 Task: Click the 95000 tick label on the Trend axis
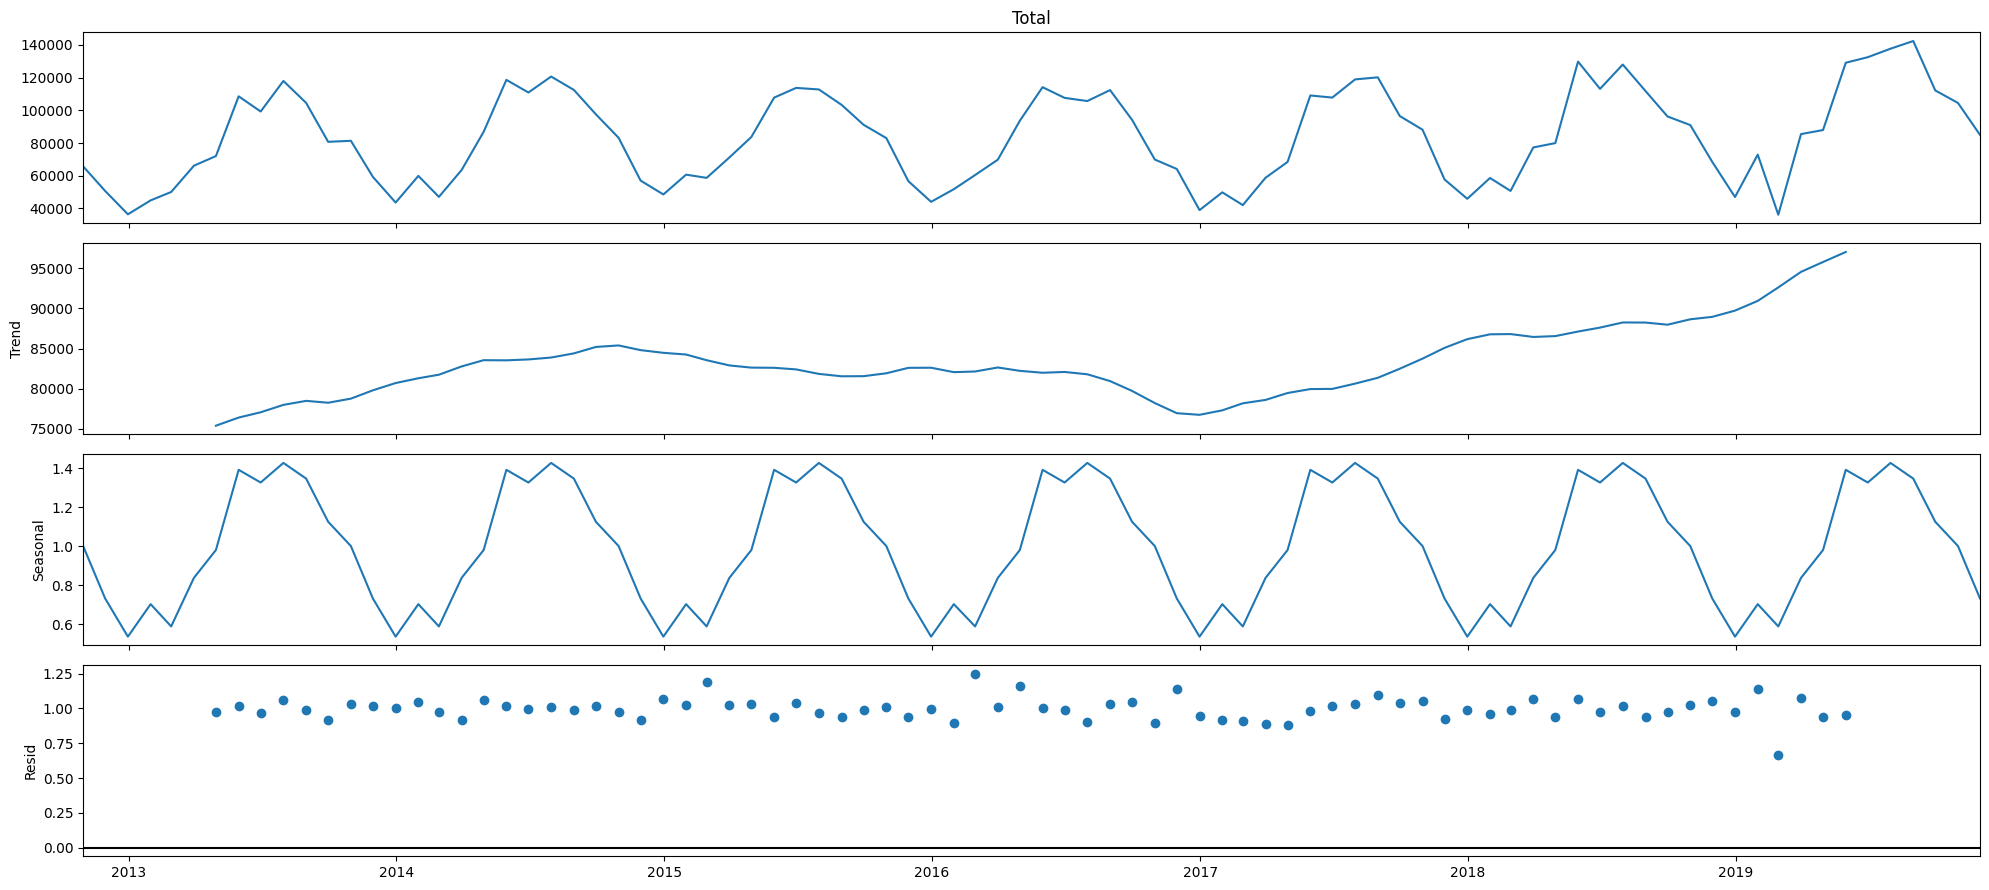pos(48,269)
